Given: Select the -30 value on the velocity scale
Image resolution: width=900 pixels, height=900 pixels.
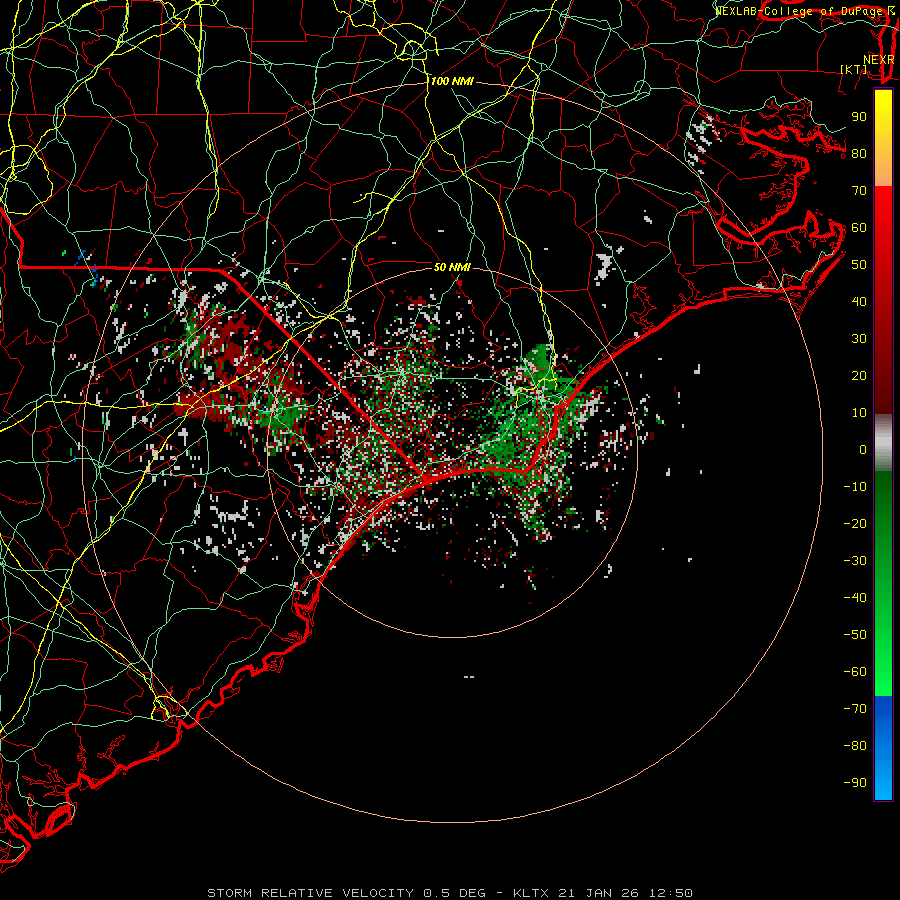Looking at the screenshot, I should [x=855, y=561].
